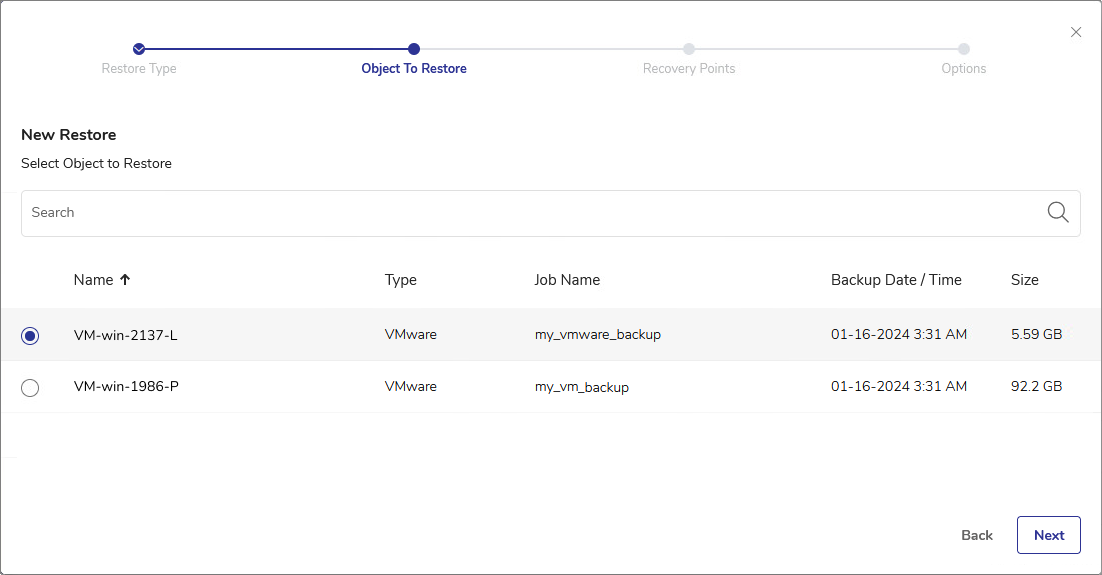Click the Object To Restore step circle

(x=414, y=49)
